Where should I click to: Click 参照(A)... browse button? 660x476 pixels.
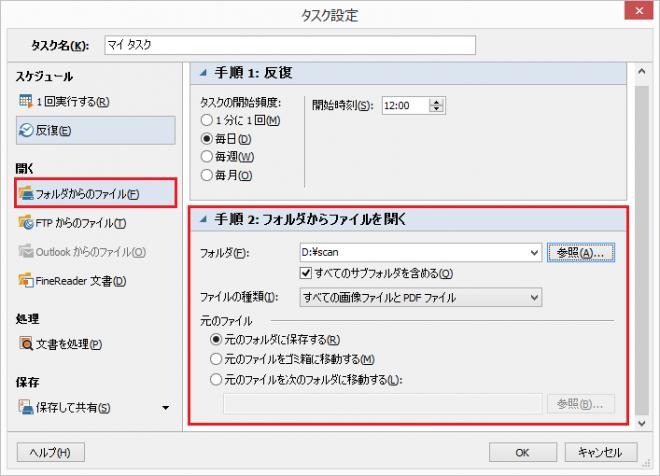tap(581, 253)
